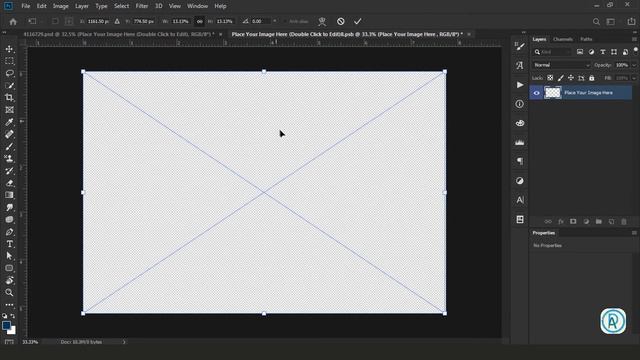
Task: Toggle lock position icon
Action: [x=571, y=78]
